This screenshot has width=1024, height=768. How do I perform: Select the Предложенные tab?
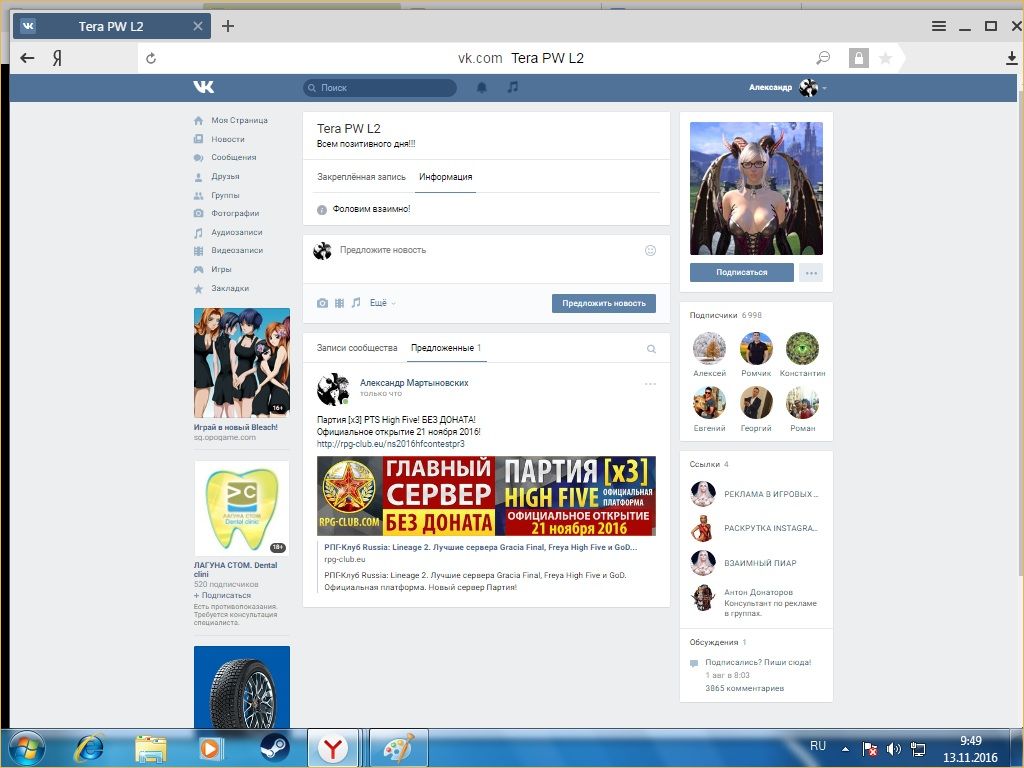click(x=445, y=348)
